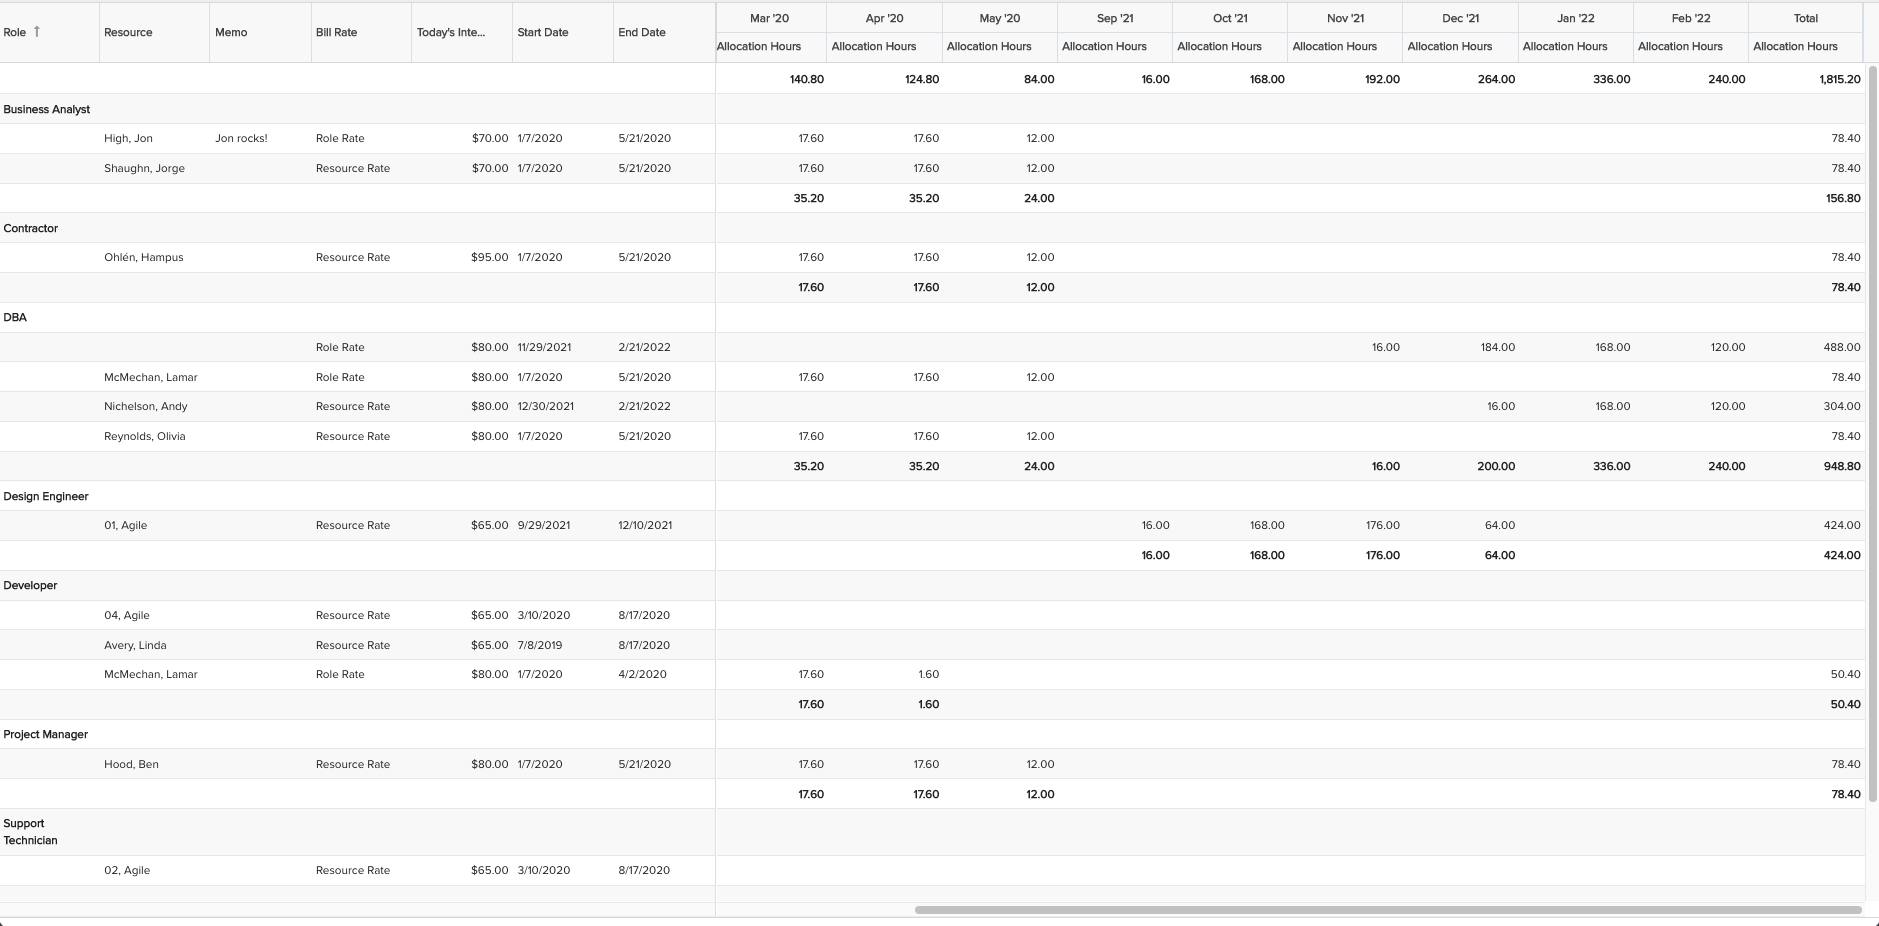Click the 304.00 total for Nichelson, Andy
Viewport: 1879px width, 926px height.
(x=1842, y=406)
